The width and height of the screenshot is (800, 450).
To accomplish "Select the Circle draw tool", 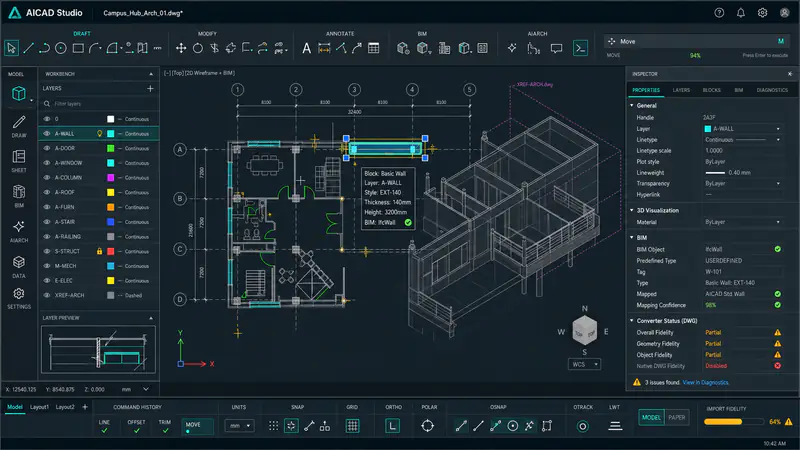I will [x=61, y=48].
